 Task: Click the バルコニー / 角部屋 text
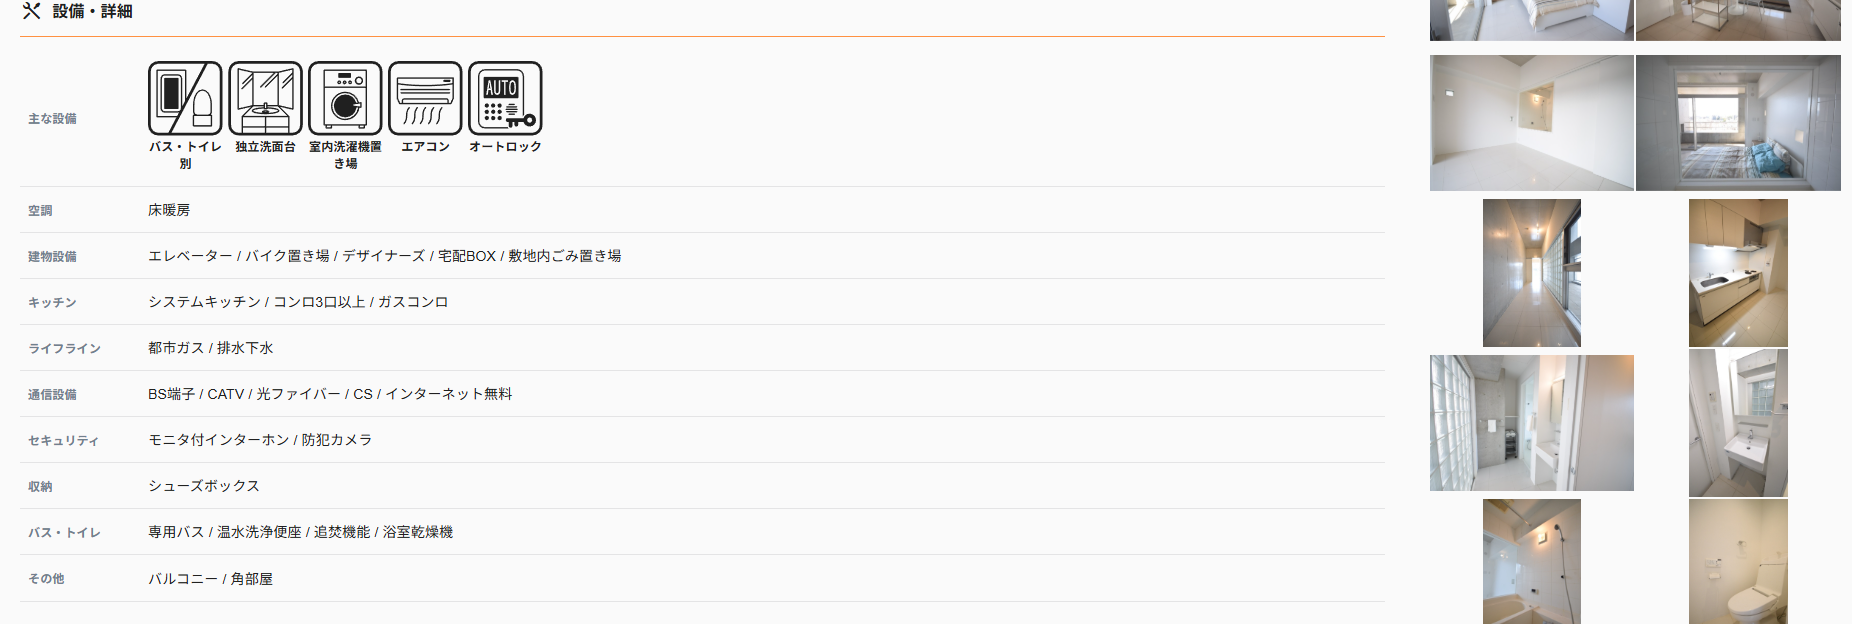210,579
